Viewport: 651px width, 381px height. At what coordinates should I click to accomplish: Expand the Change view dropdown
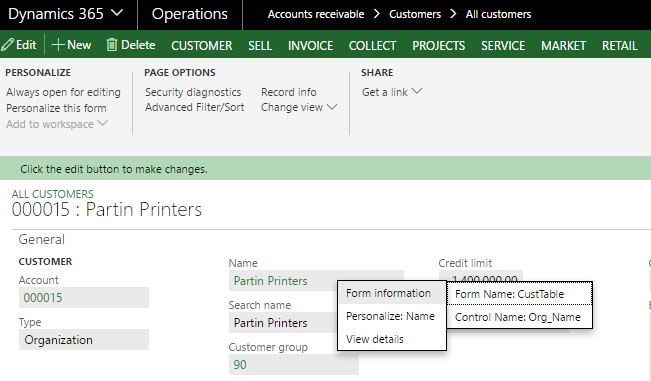point(332,107)
